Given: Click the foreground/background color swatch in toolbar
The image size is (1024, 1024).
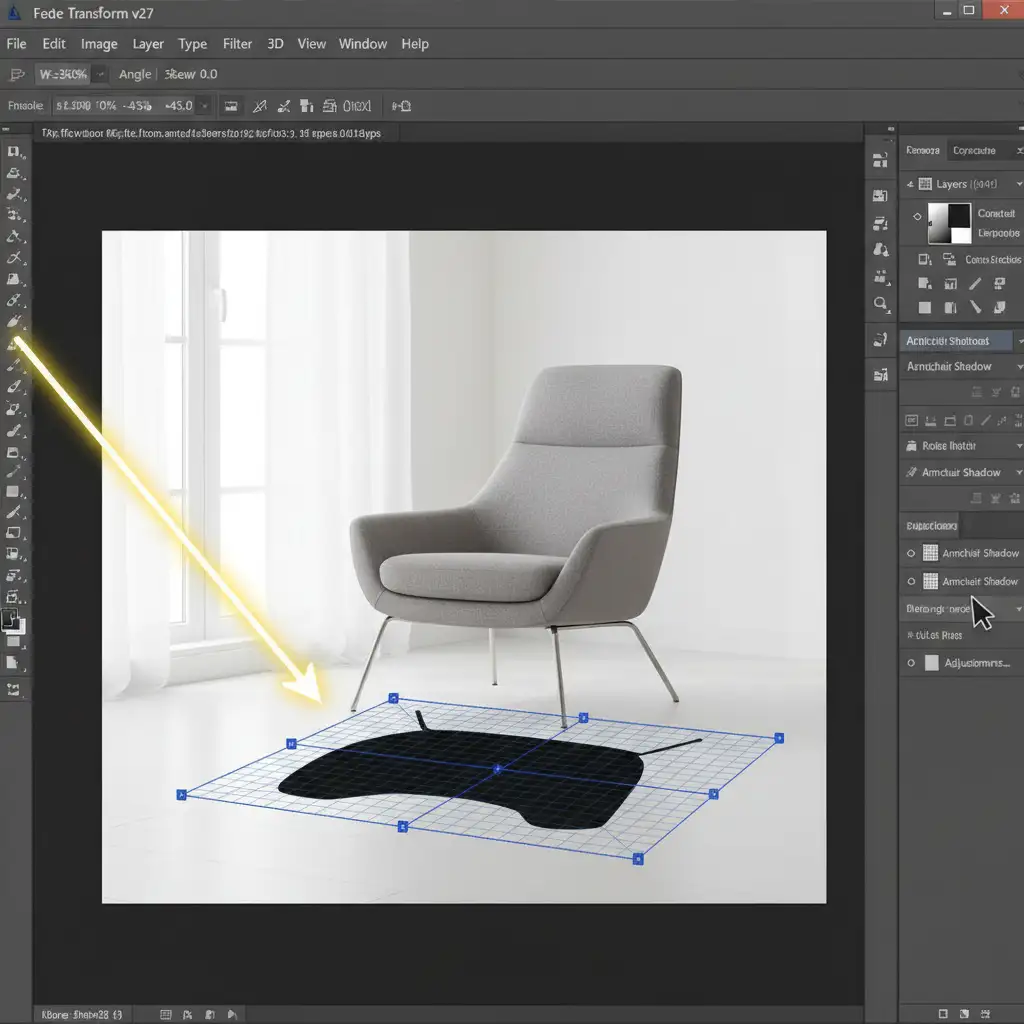Looking at the screenshot, I should pyautogui.click(x=14, y=623).
